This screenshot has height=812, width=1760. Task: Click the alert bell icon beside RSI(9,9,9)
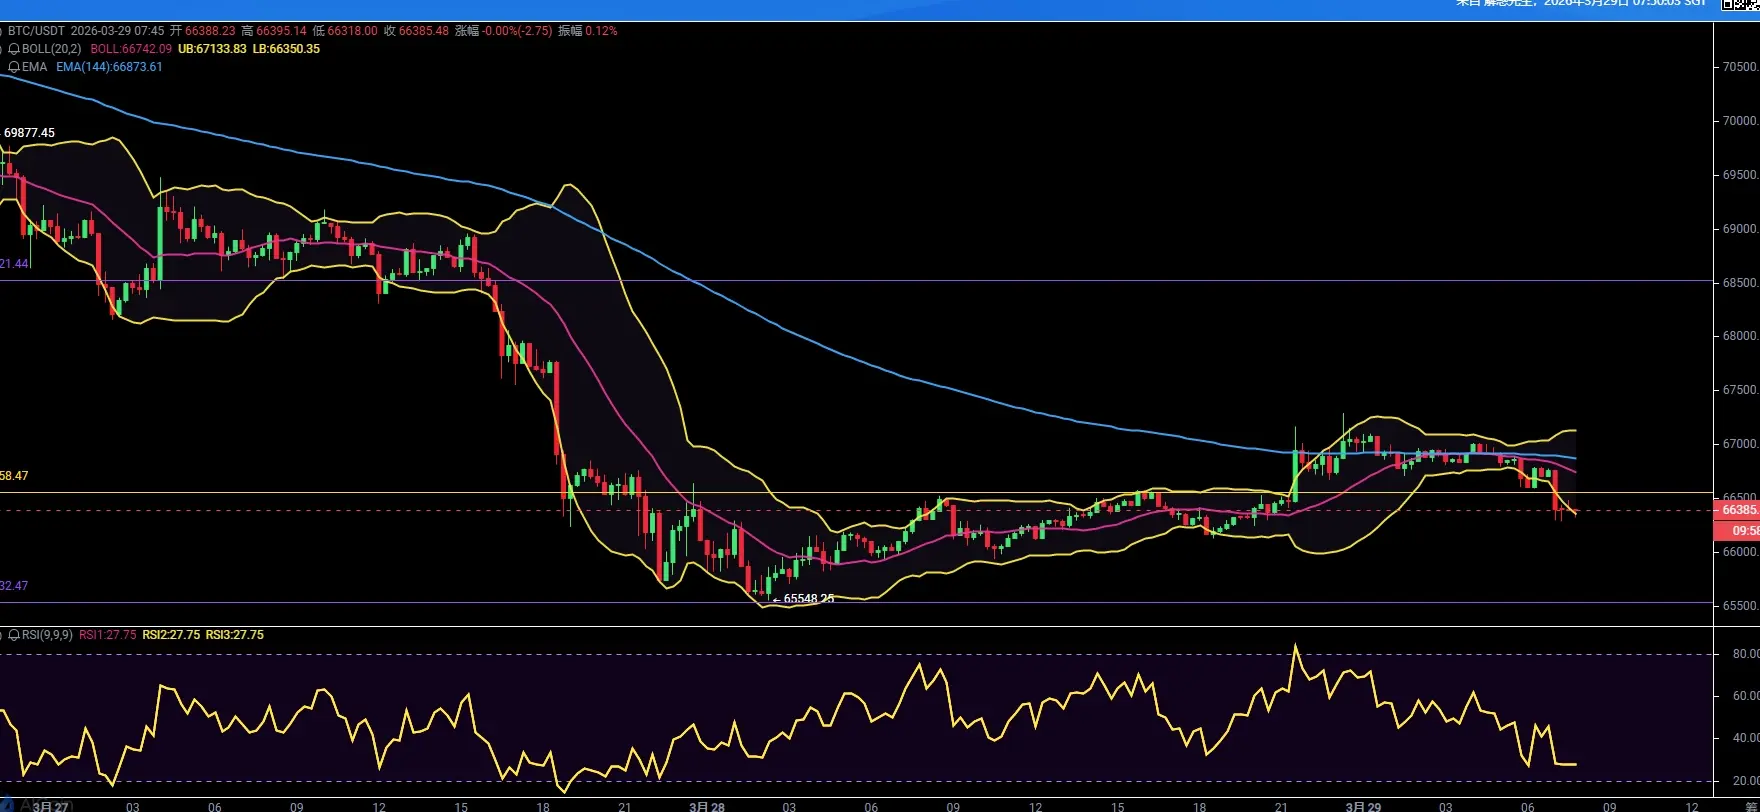click(x=14, y=635)
